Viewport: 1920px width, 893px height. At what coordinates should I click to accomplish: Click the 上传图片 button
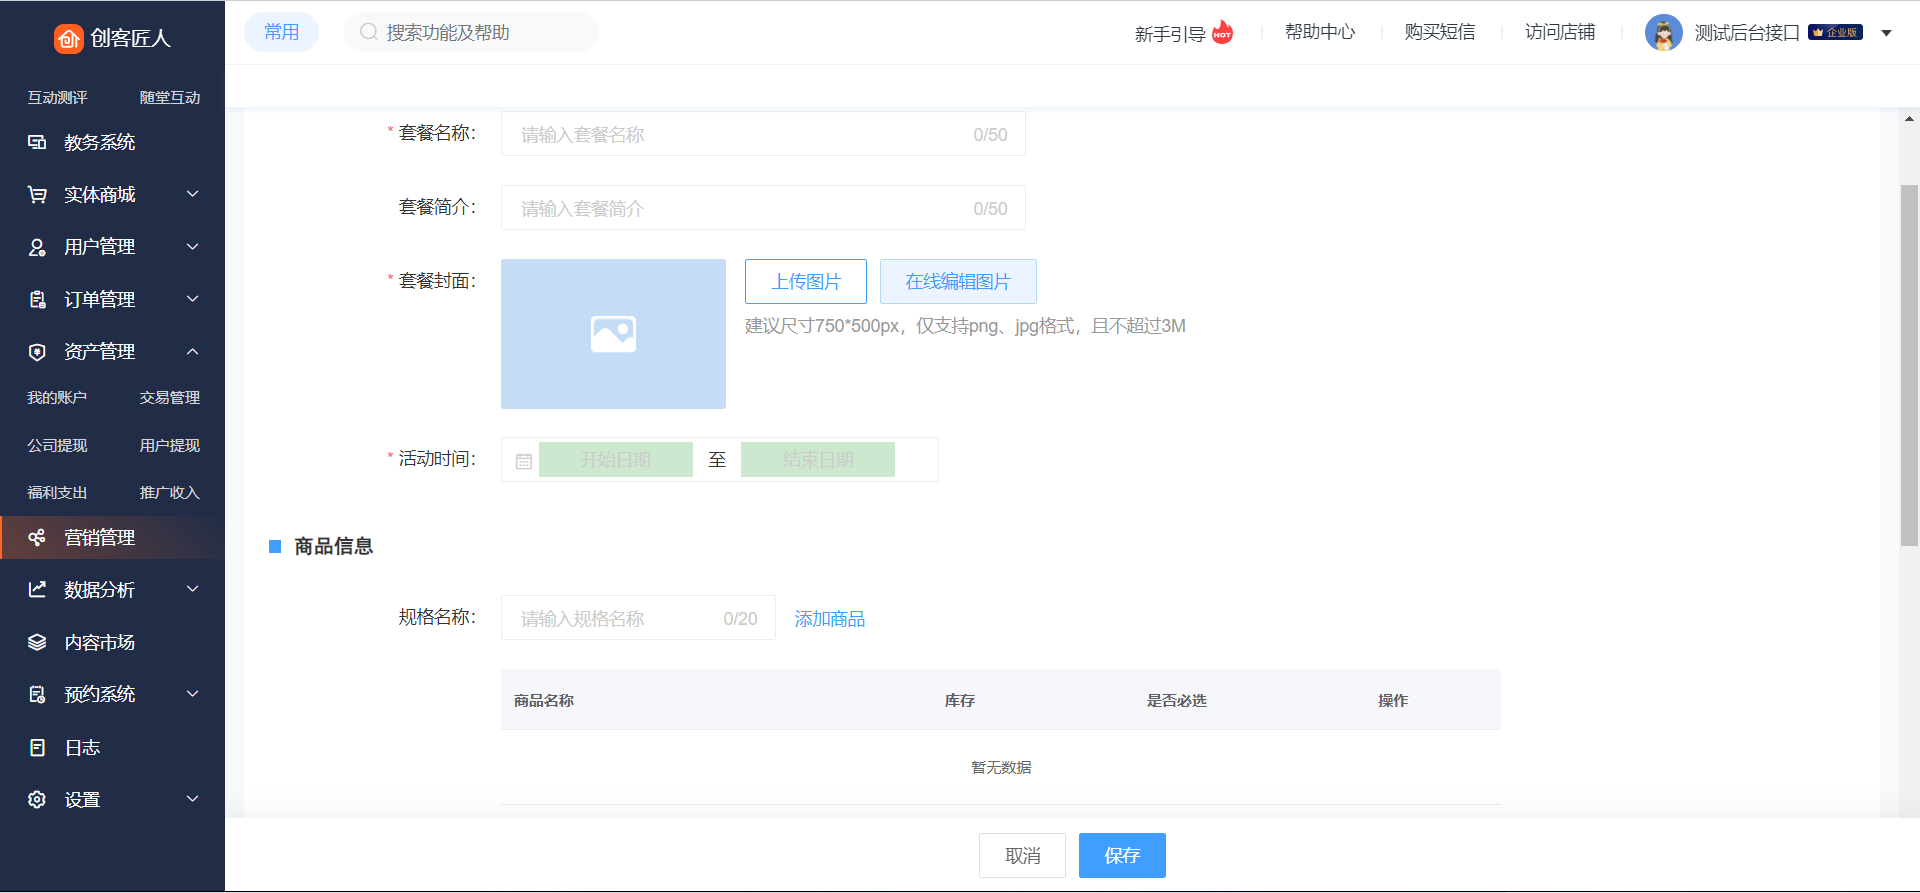pyautogui.click(x=805, y=282)
